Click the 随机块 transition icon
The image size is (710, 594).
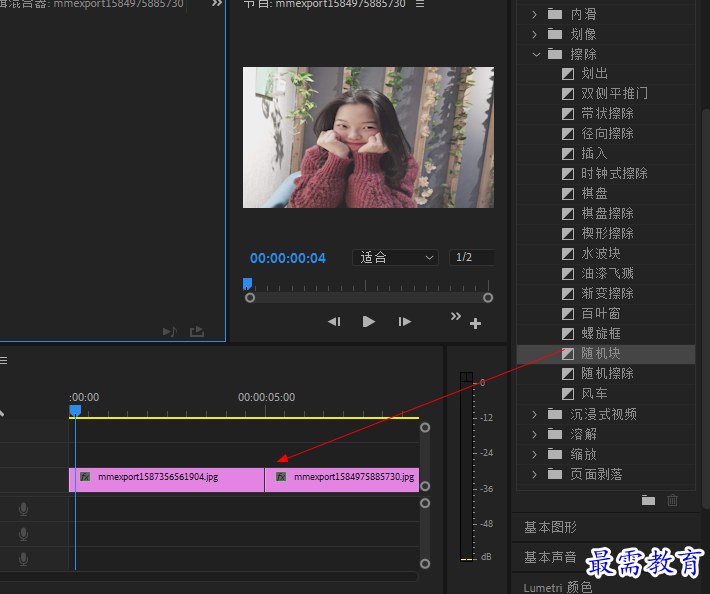tap(568, 354)
